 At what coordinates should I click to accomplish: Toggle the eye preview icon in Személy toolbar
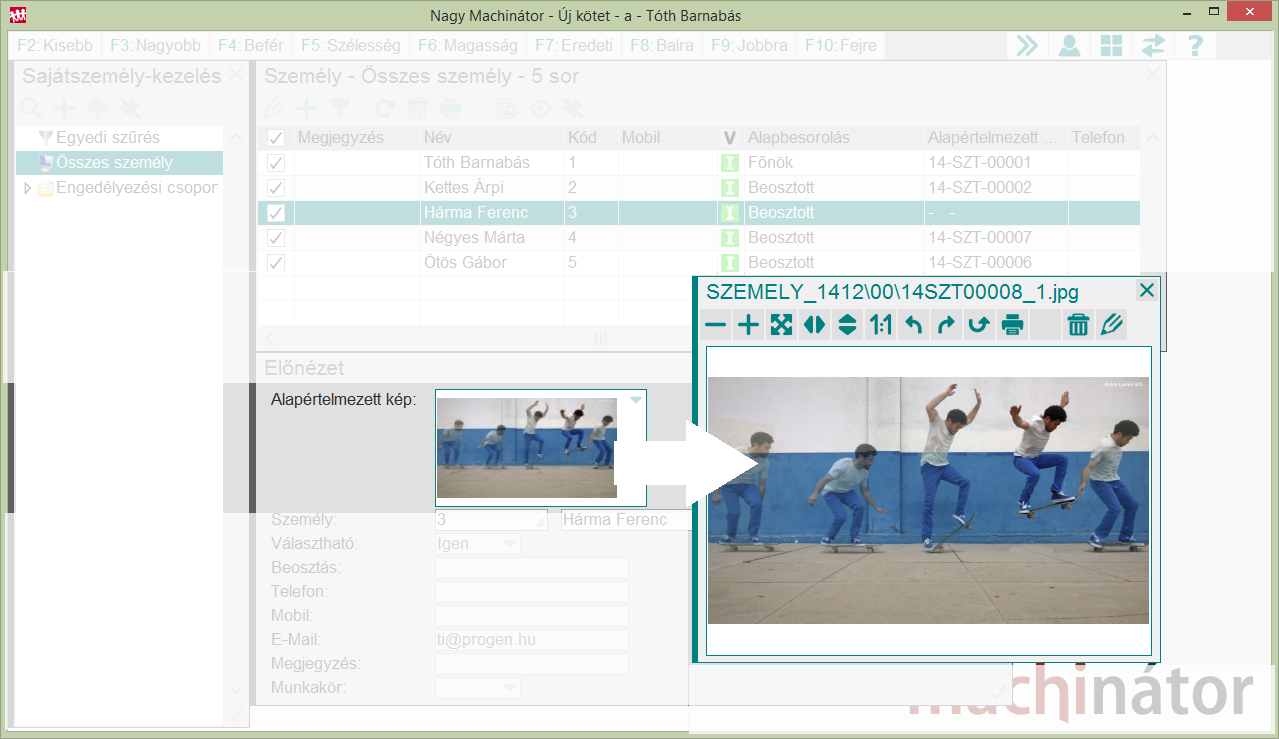(x=540, y=108)
